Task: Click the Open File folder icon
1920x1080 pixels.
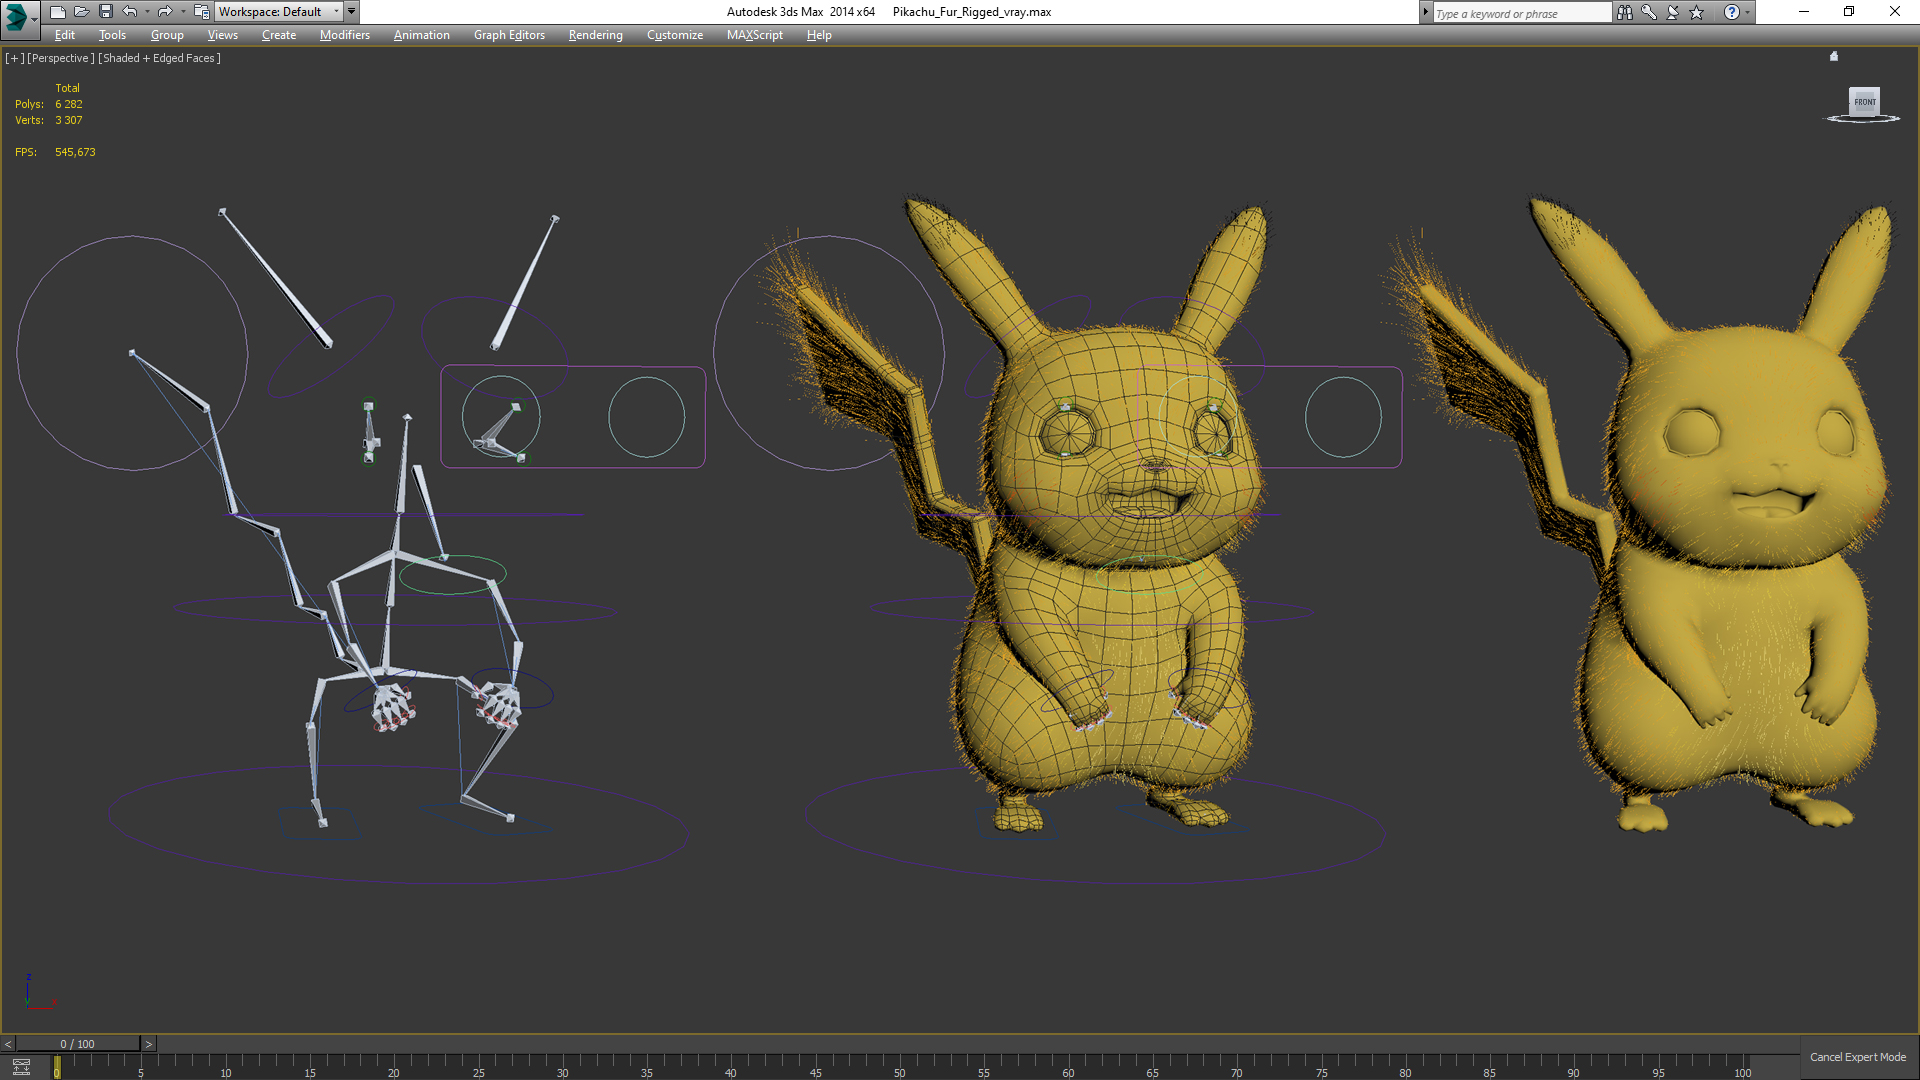Action: [x=81, y=12]
